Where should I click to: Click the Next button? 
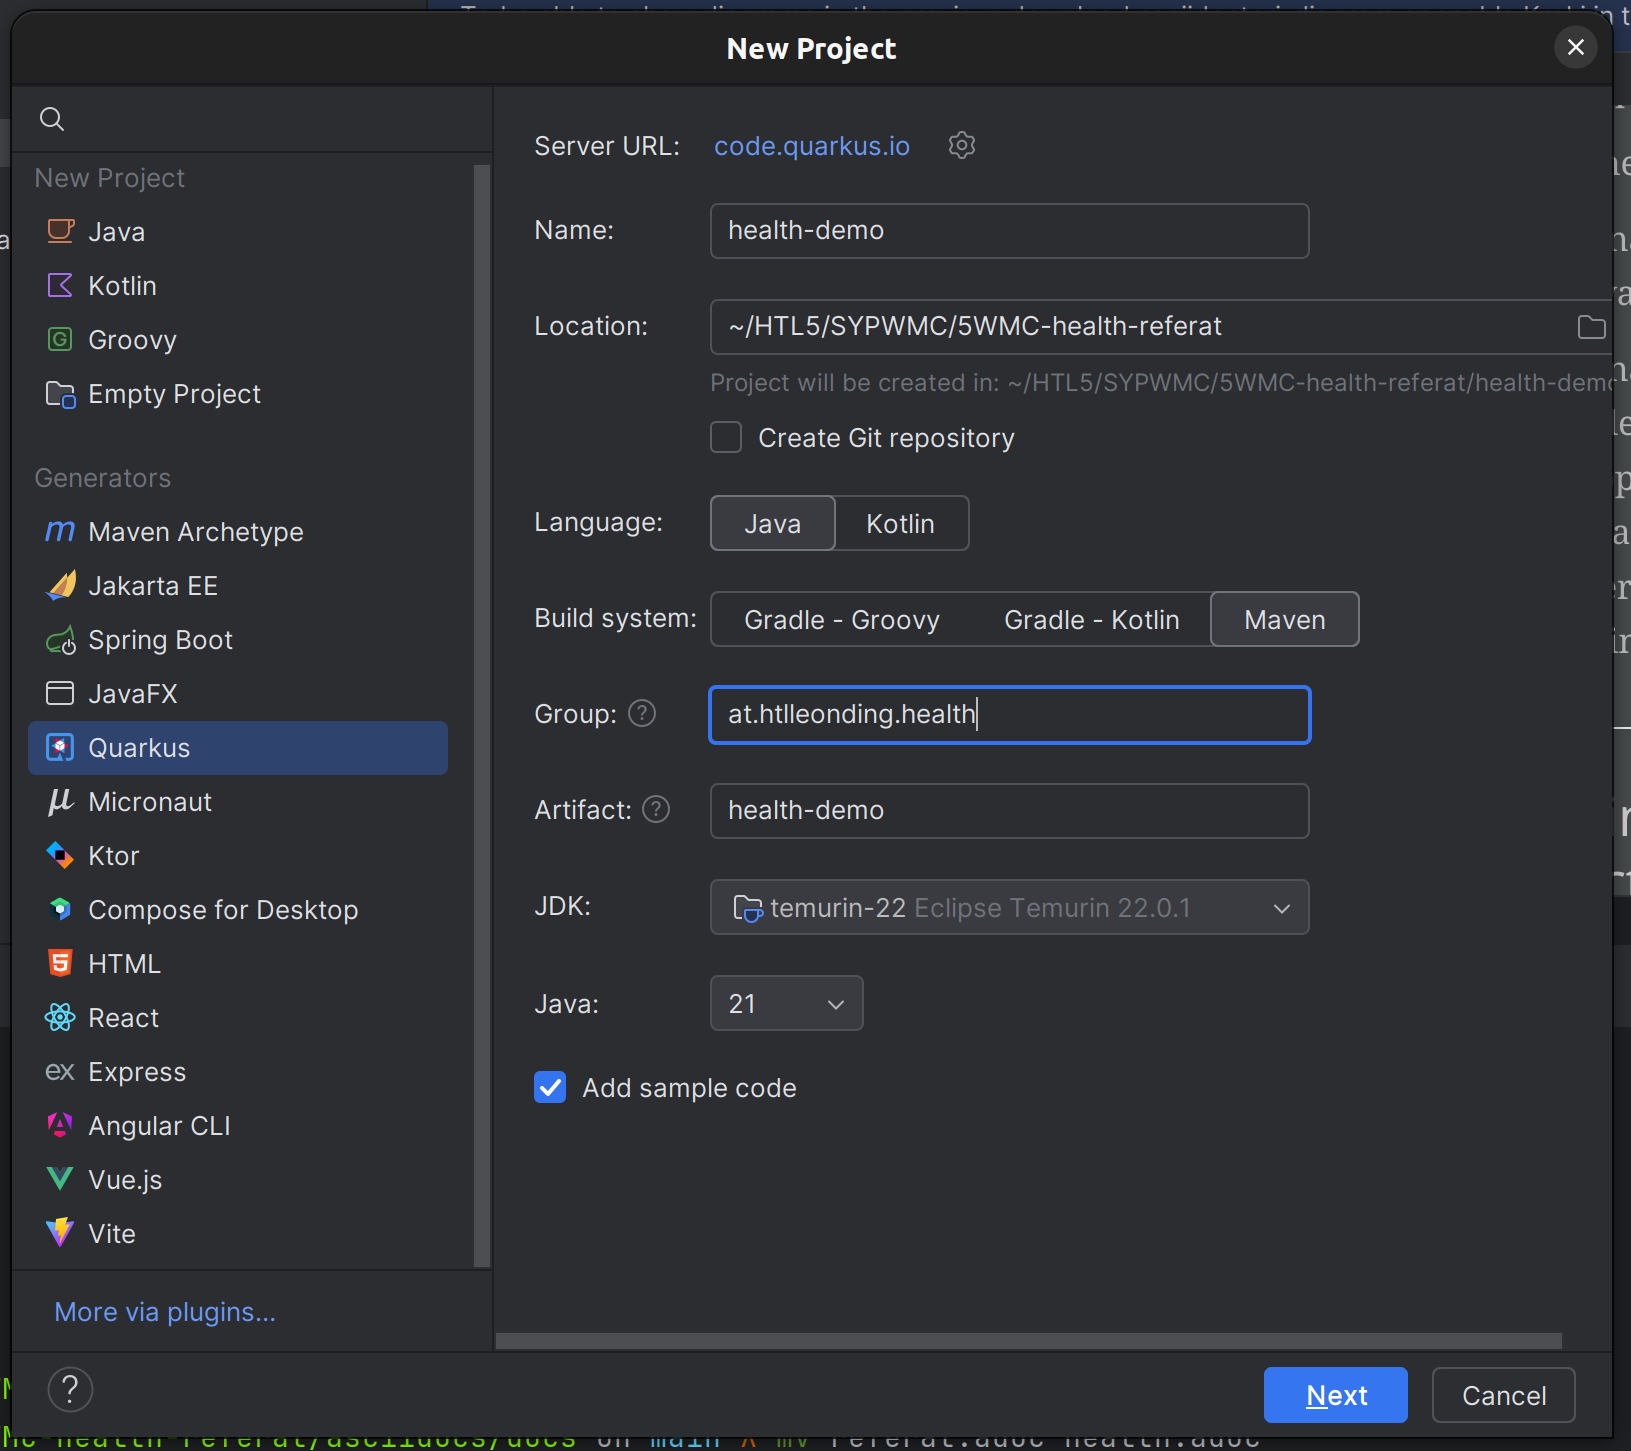[1335, 1395]
